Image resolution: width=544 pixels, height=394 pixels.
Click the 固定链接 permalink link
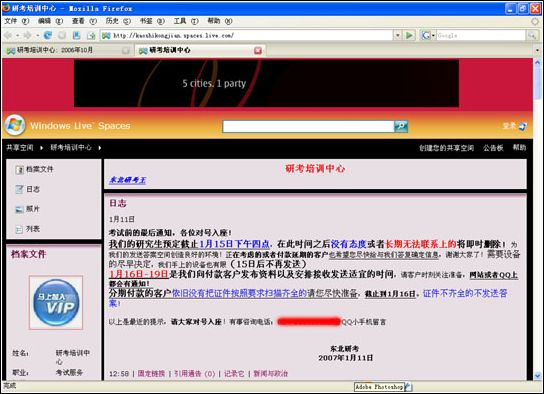pos(151,374)
